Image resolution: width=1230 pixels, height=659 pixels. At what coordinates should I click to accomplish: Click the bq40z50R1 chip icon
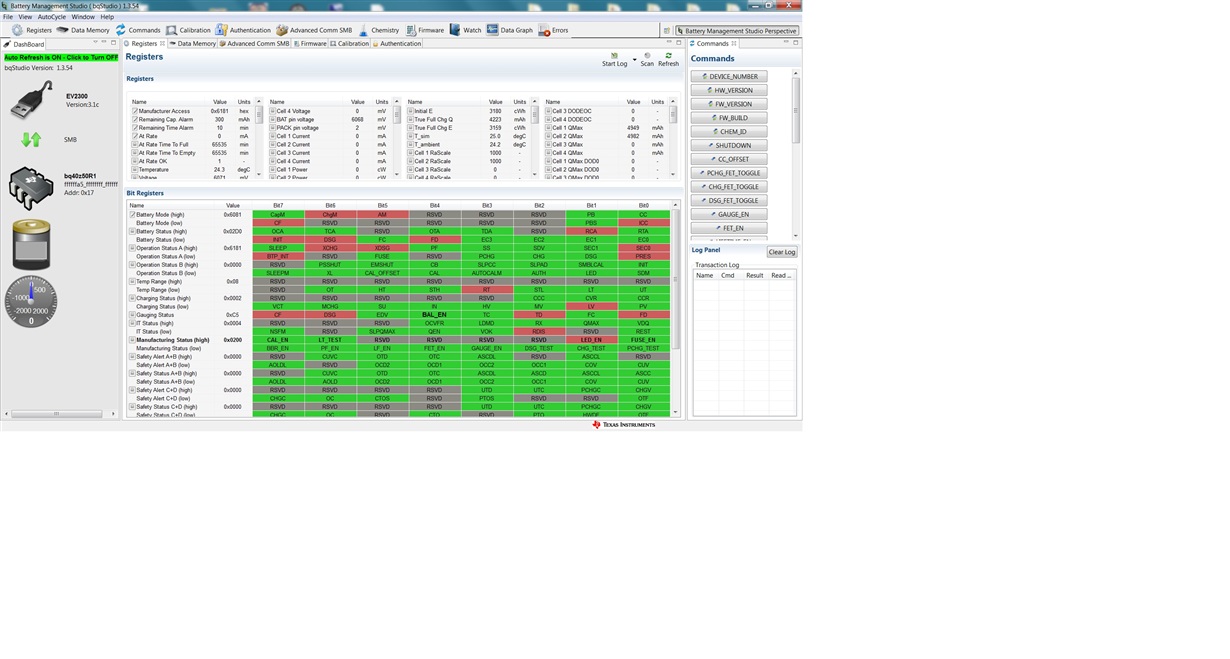31,187
